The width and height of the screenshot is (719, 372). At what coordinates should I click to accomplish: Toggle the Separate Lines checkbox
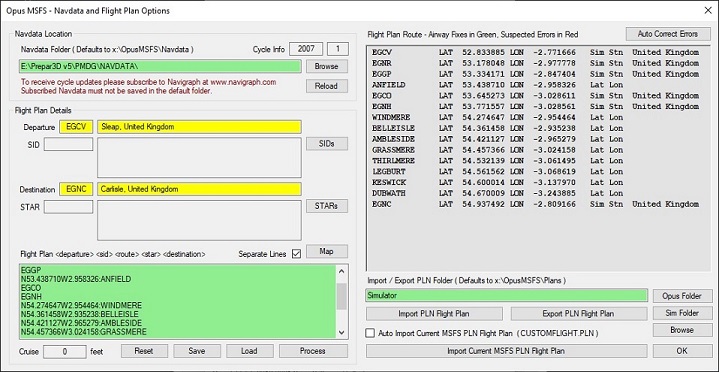(296, 254)
